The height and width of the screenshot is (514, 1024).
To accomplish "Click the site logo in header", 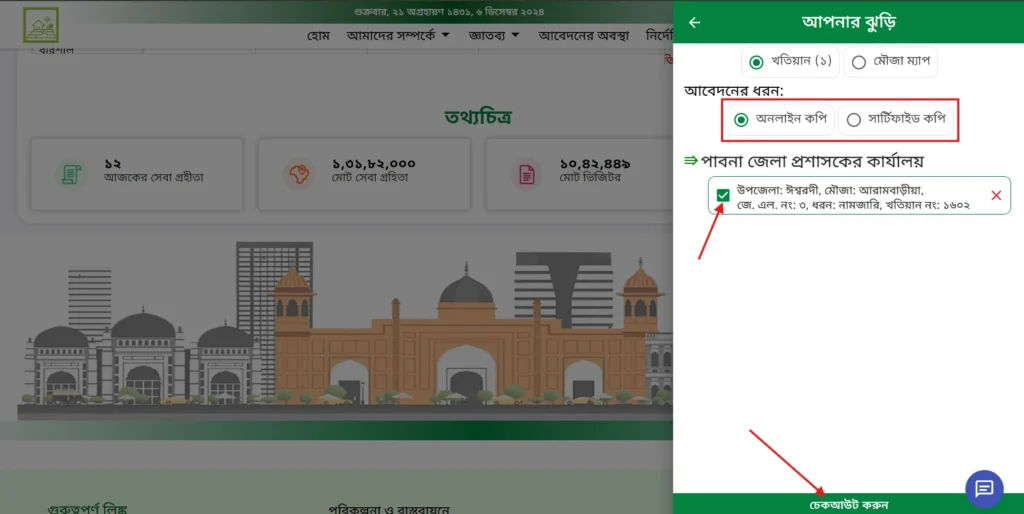I will coord(41,24).
